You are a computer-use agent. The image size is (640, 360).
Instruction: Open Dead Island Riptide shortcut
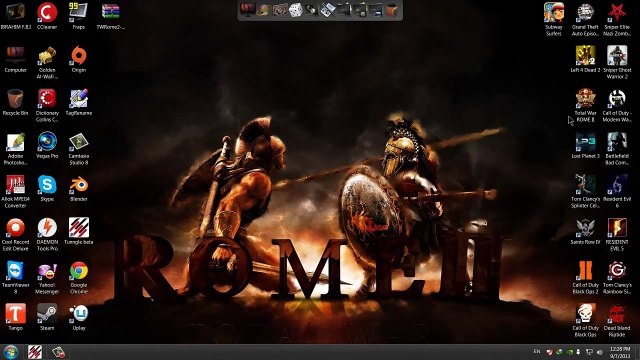[617, 320]
